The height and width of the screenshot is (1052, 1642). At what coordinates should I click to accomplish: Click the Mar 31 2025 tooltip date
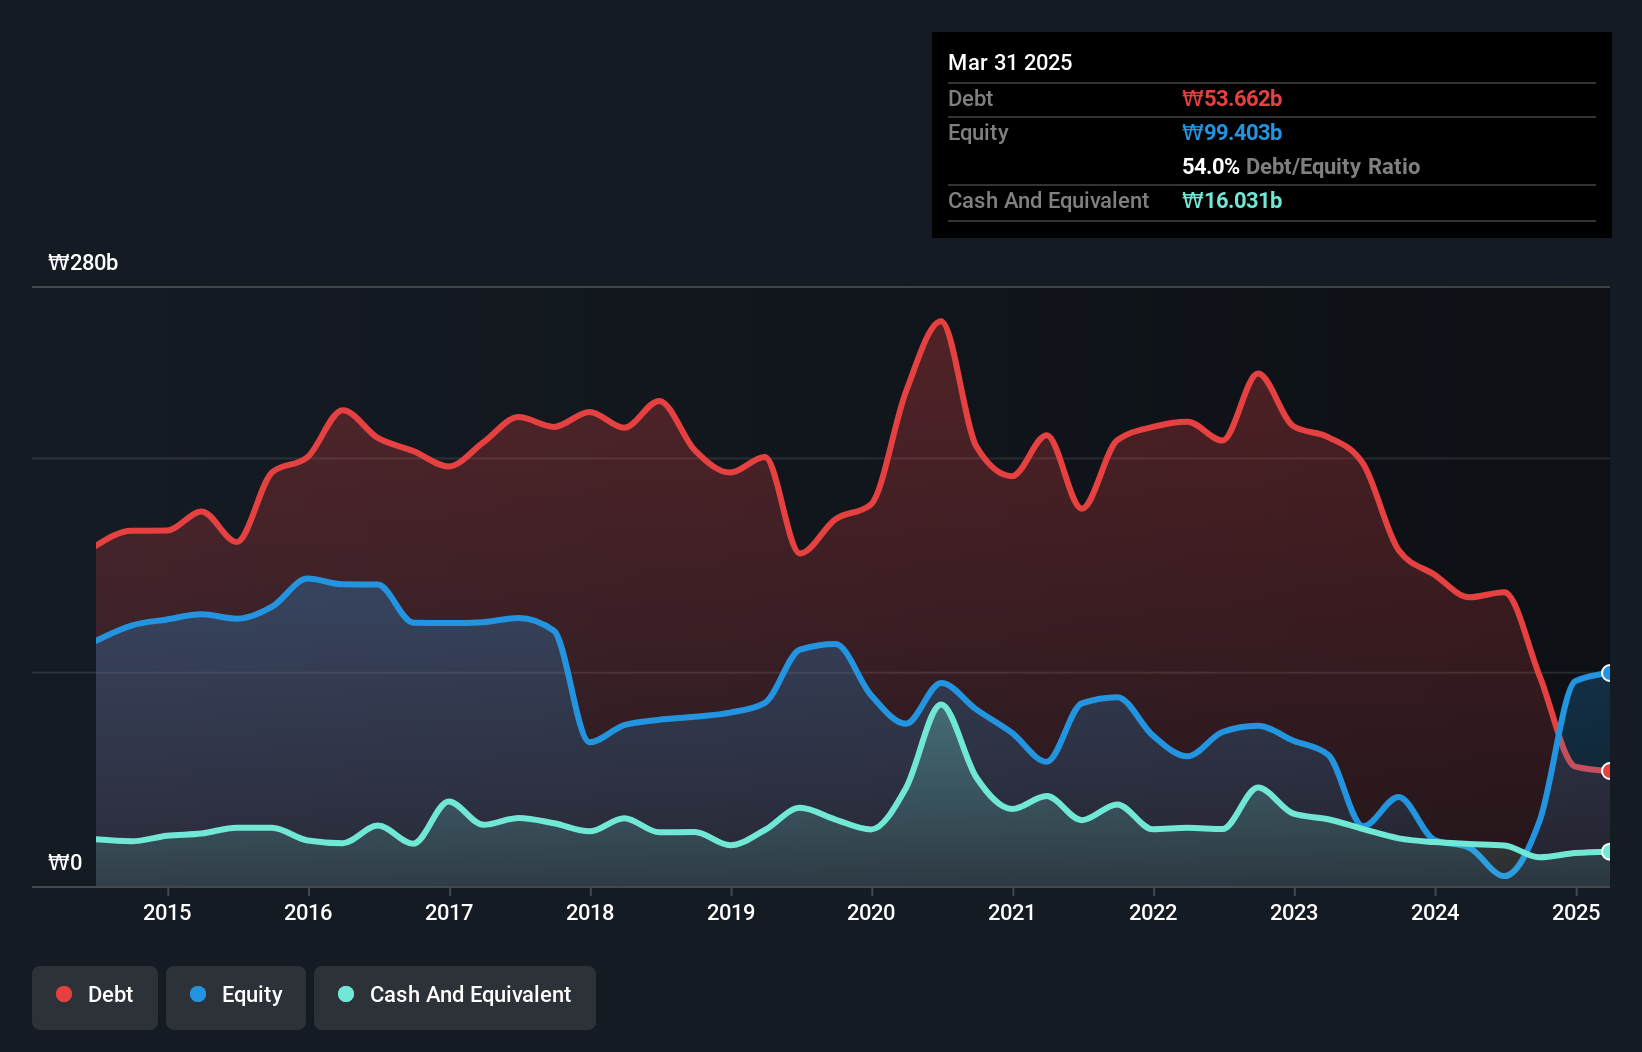[1010, 62]
